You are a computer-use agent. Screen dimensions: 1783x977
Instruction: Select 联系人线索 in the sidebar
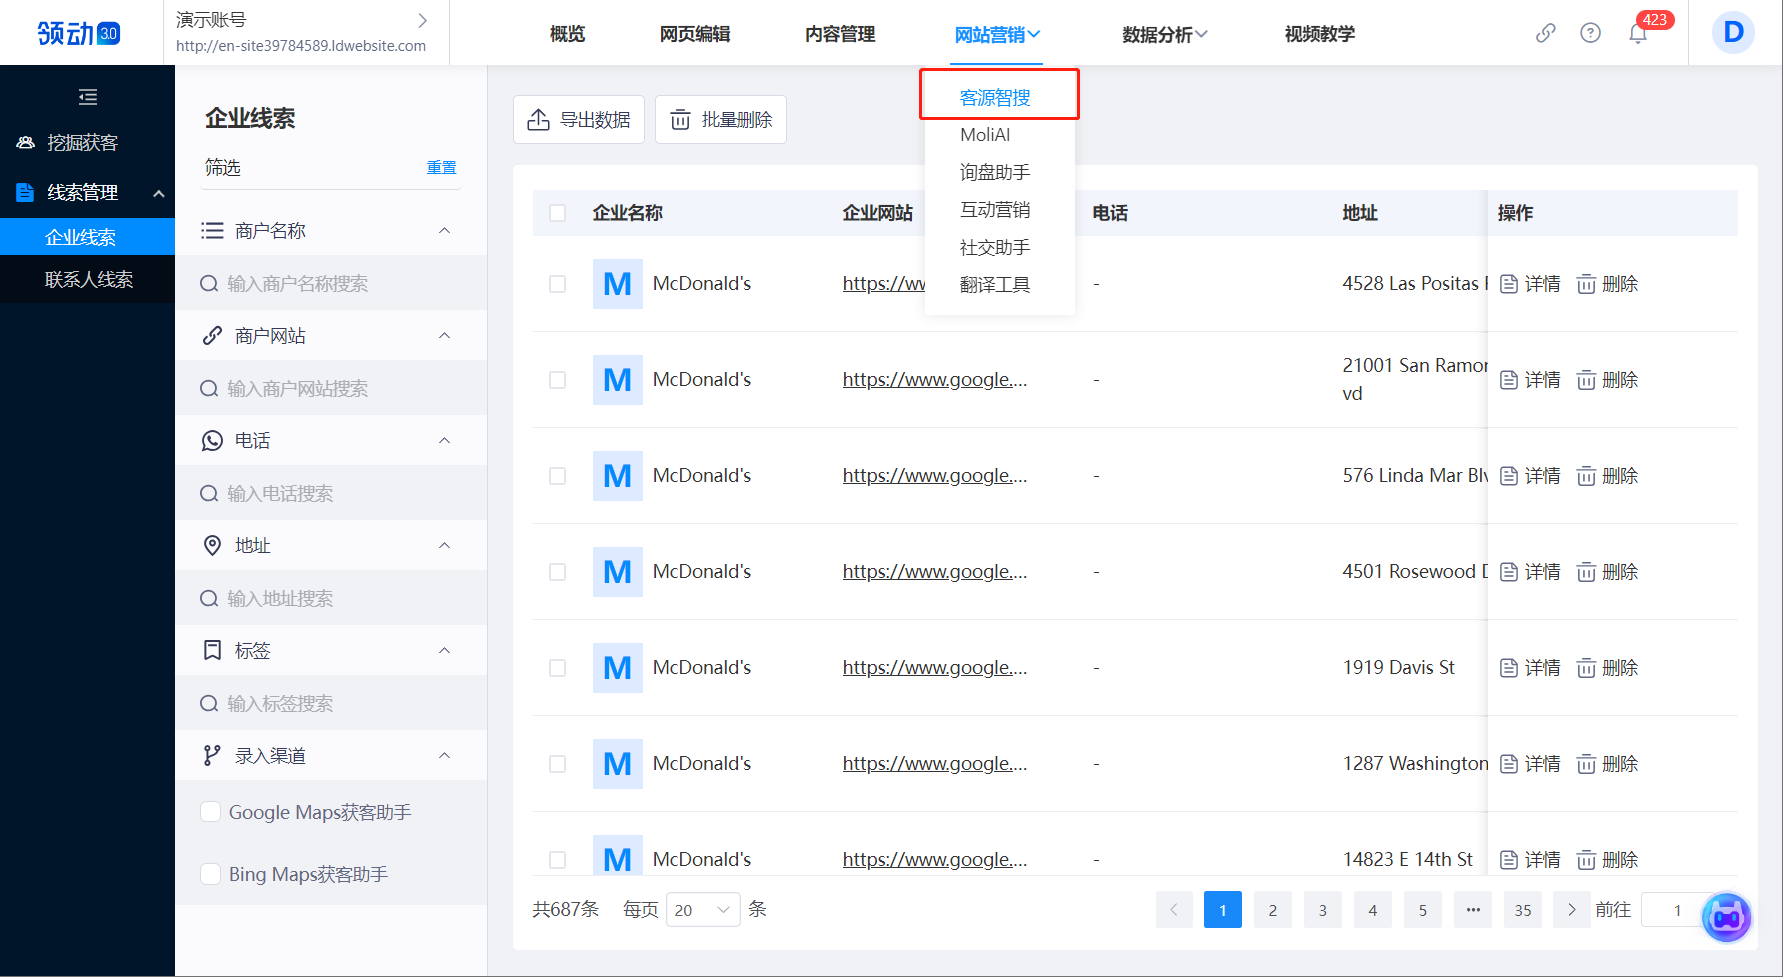coord(88,280)
